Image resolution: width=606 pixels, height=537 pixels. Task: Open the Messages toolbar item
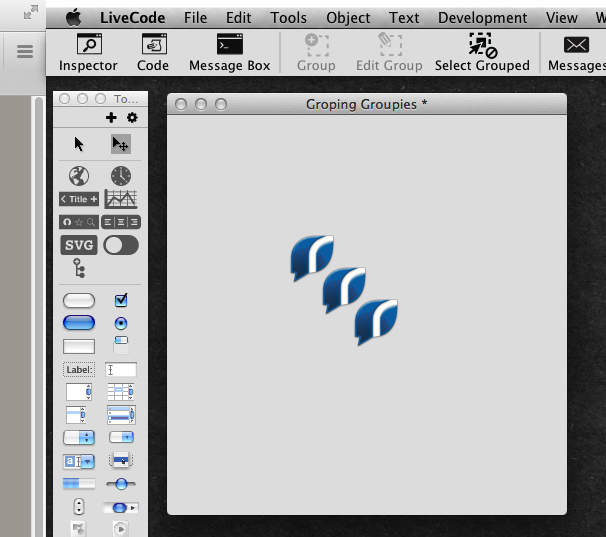pyautogui.click(x=577, y=53)
